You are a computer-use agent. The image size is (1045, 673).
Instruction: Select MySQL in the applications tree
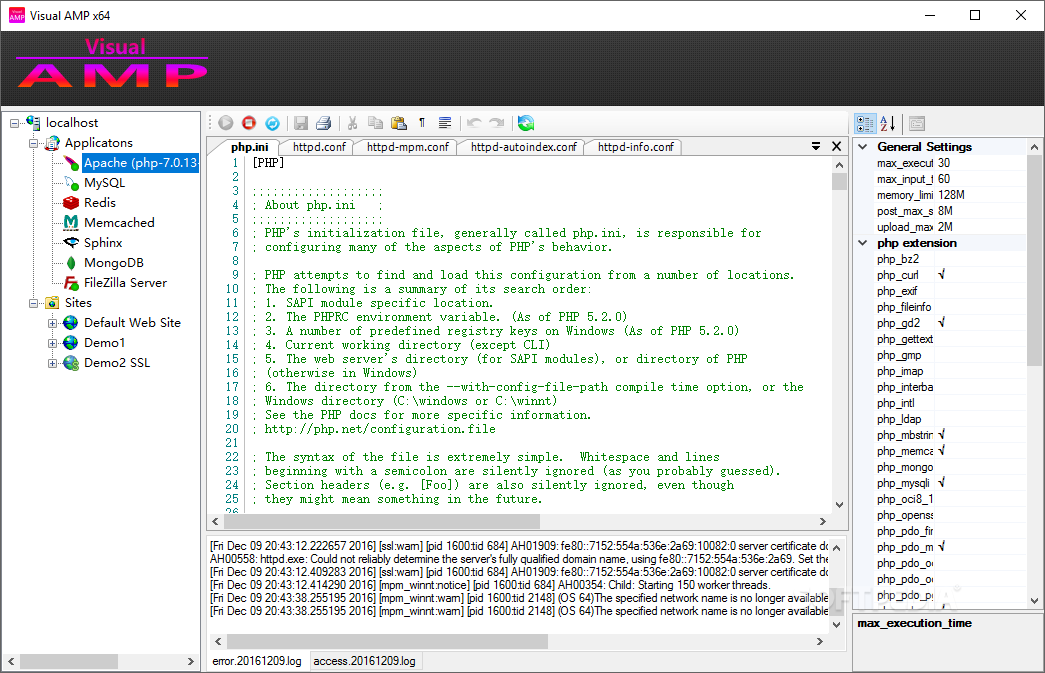click(105, 183)
